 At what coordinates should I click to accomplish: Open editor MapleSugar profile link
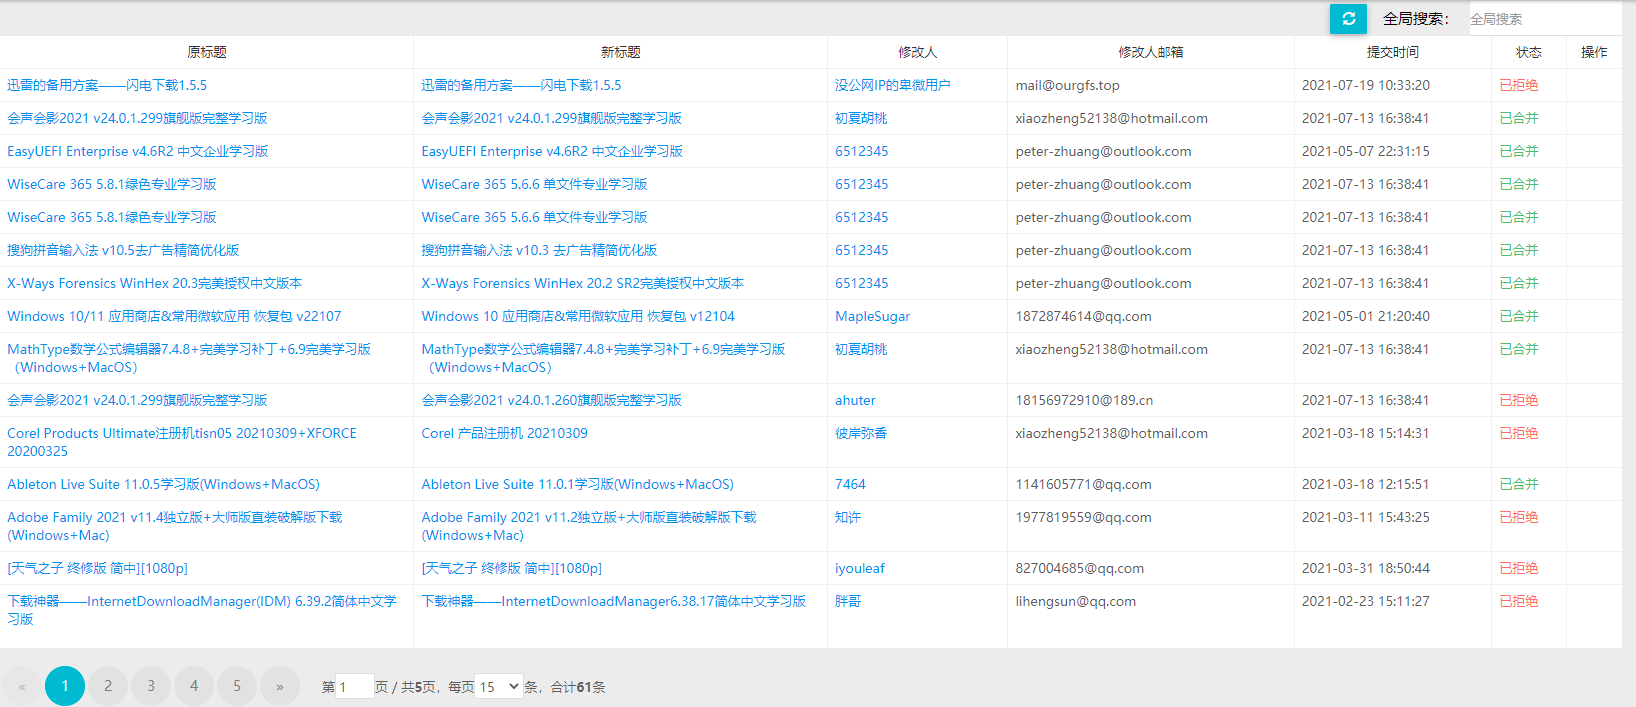(x=872, y=316)
